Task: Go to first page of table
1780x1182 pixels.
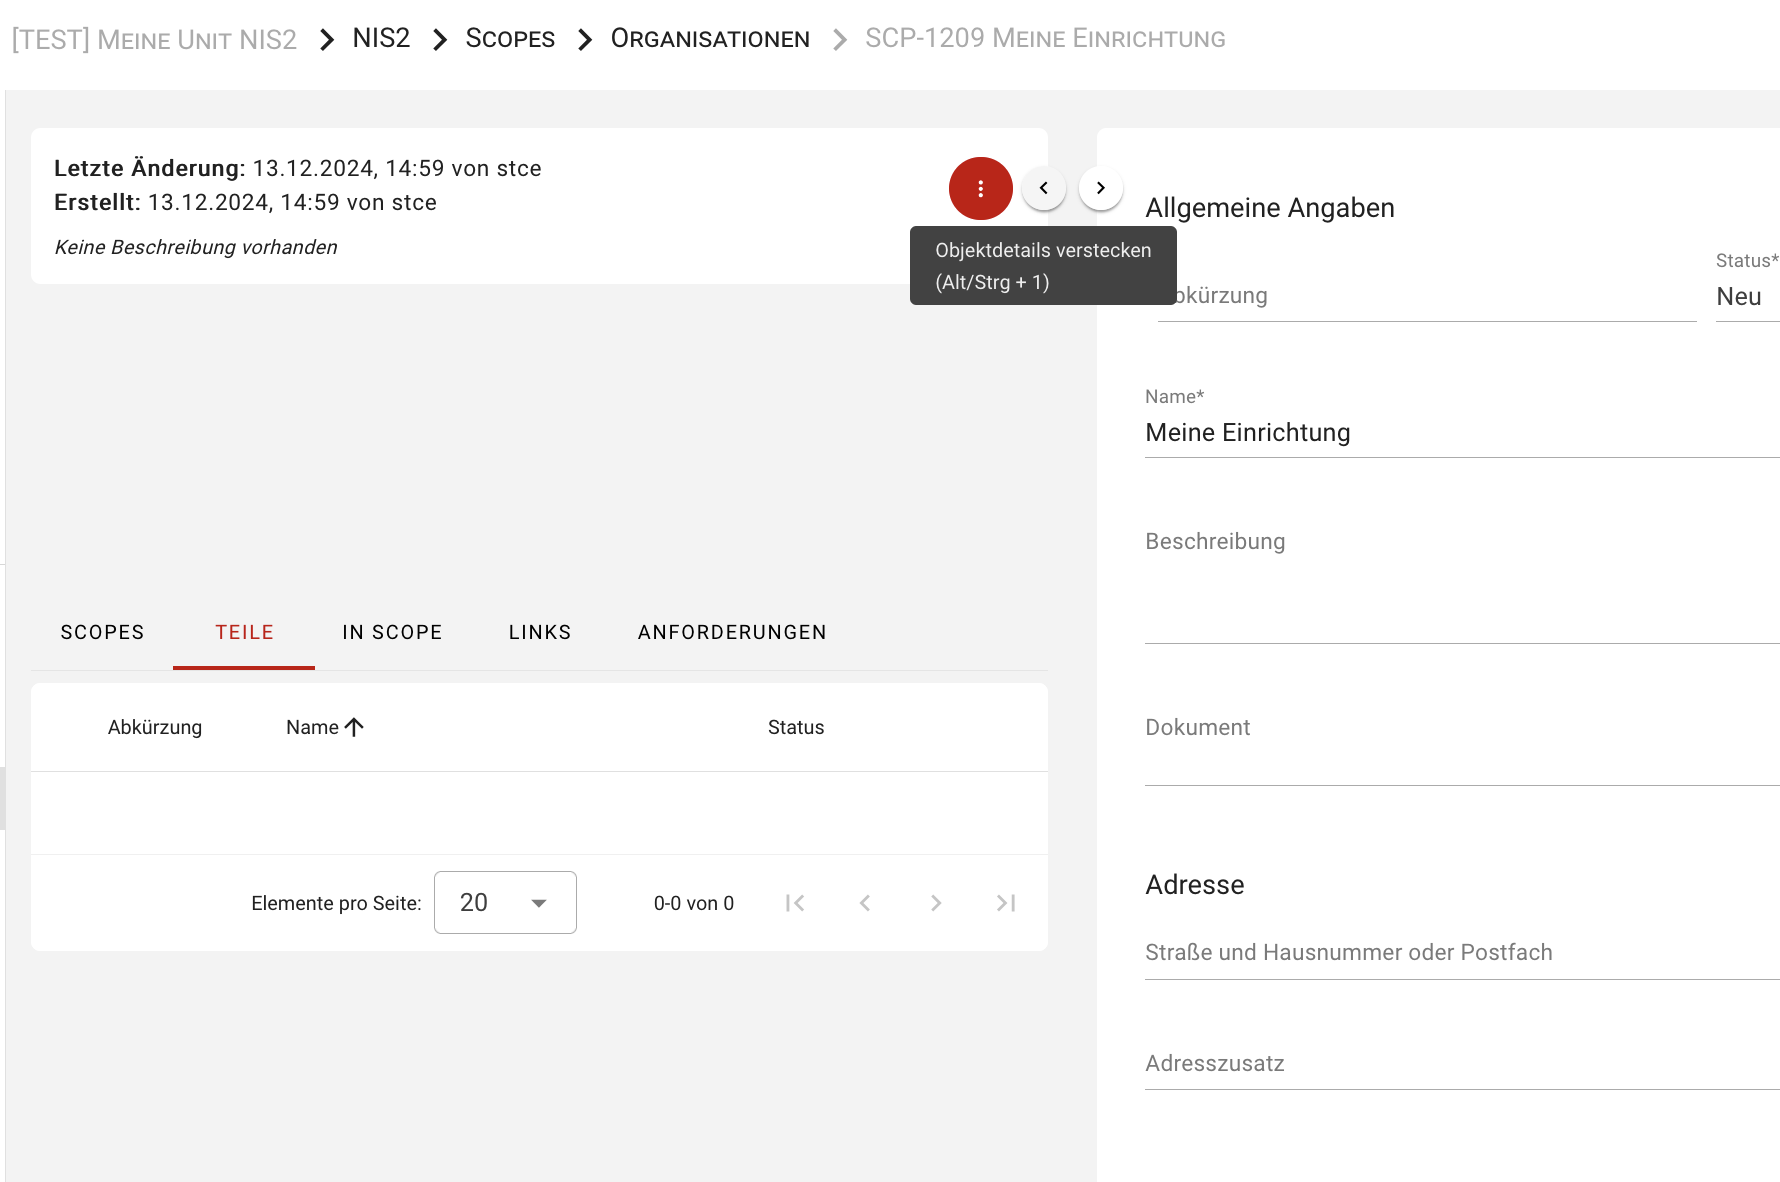Action: (795, 903)
